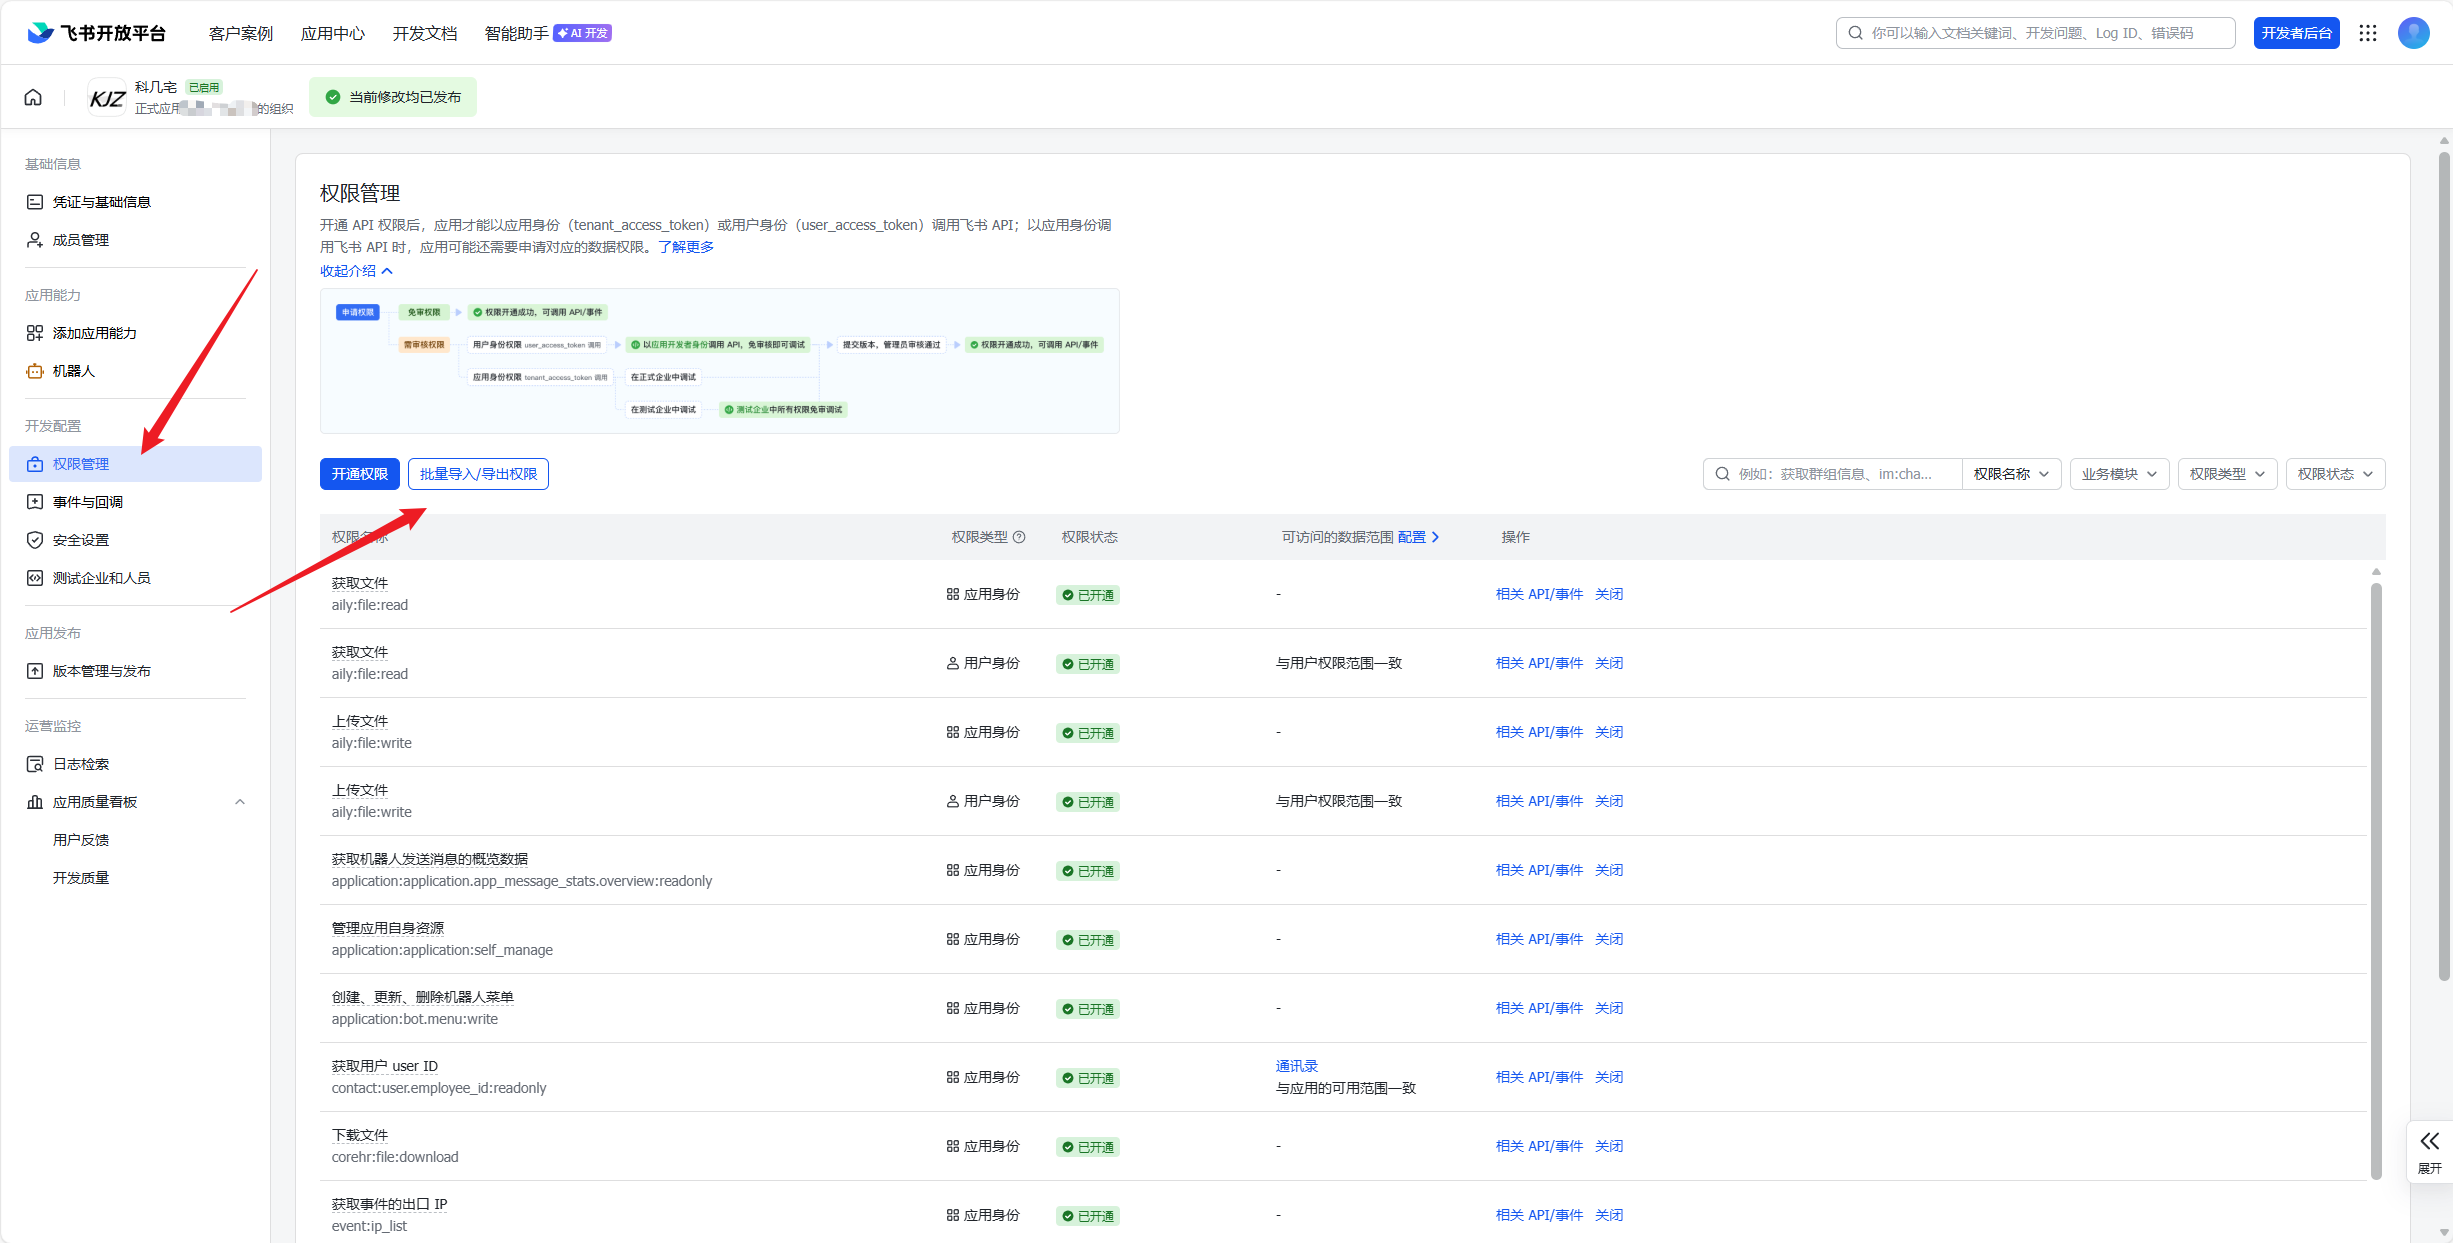The height and width of the screenshot is (1243, 2453).
Task: Open the apps grid icon
Action: [2367, 33]
